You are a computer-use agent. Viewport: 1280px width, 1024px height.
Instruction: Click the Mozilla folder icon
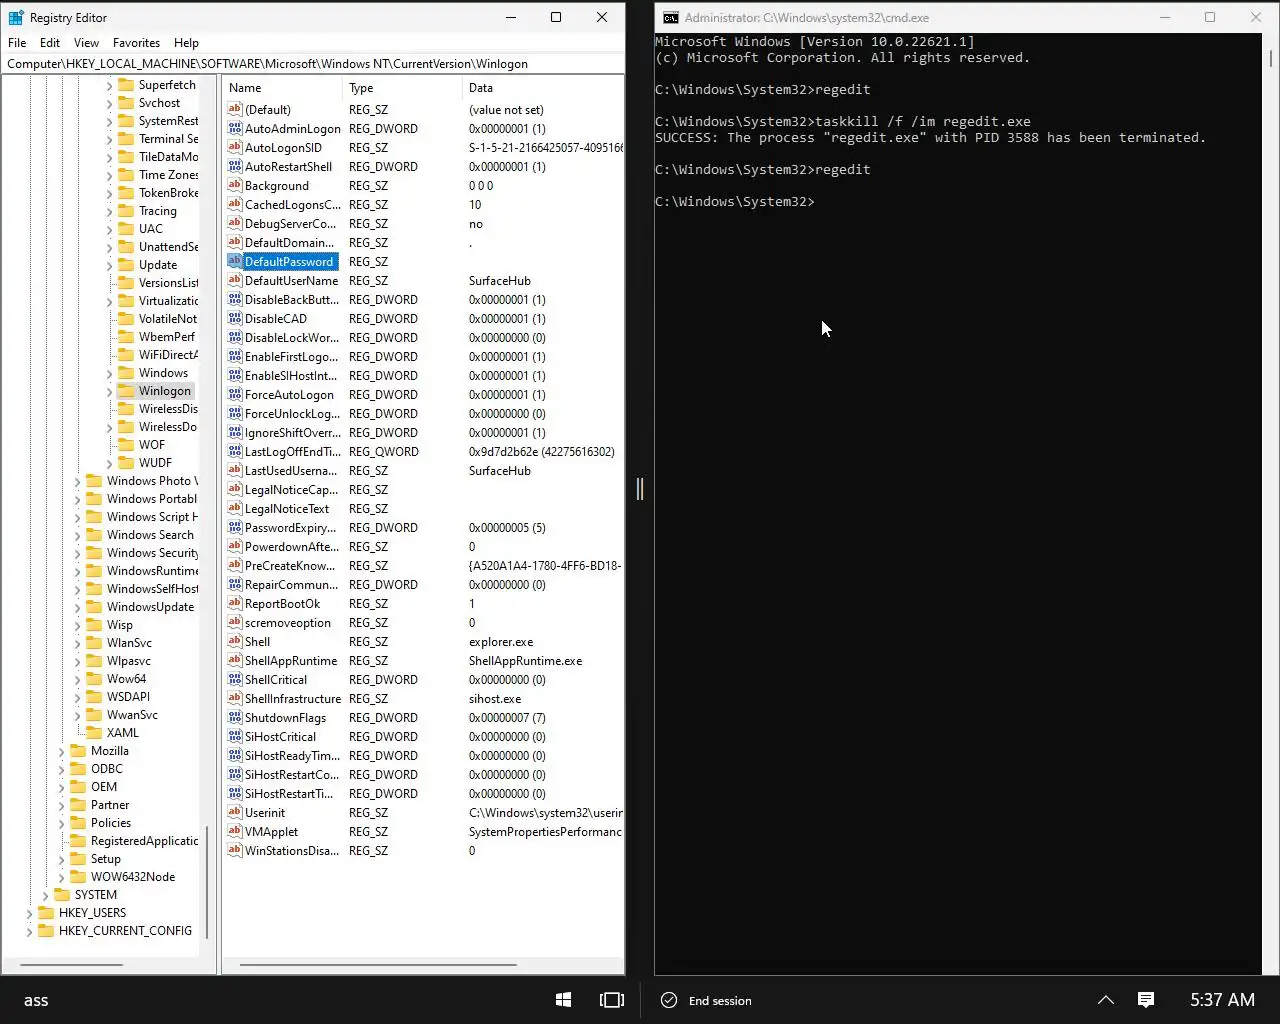[x=78, y=751]
